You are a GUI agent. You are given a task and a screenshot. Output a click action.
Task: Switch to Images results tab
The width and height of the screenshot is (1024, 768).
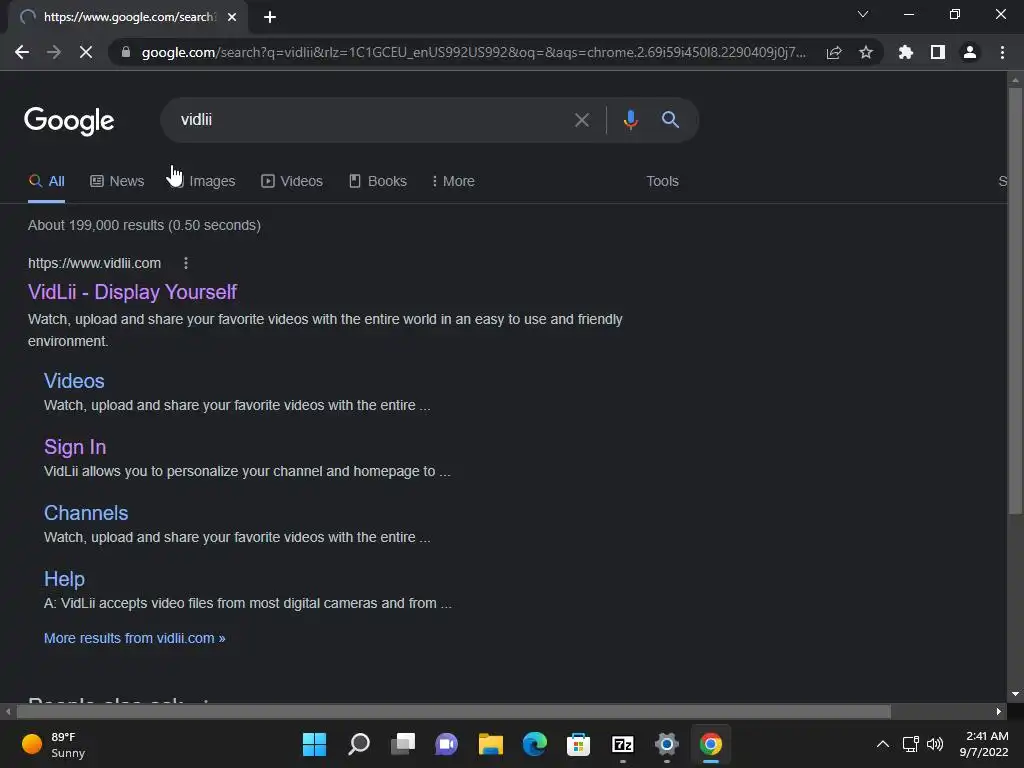point(202,181)
